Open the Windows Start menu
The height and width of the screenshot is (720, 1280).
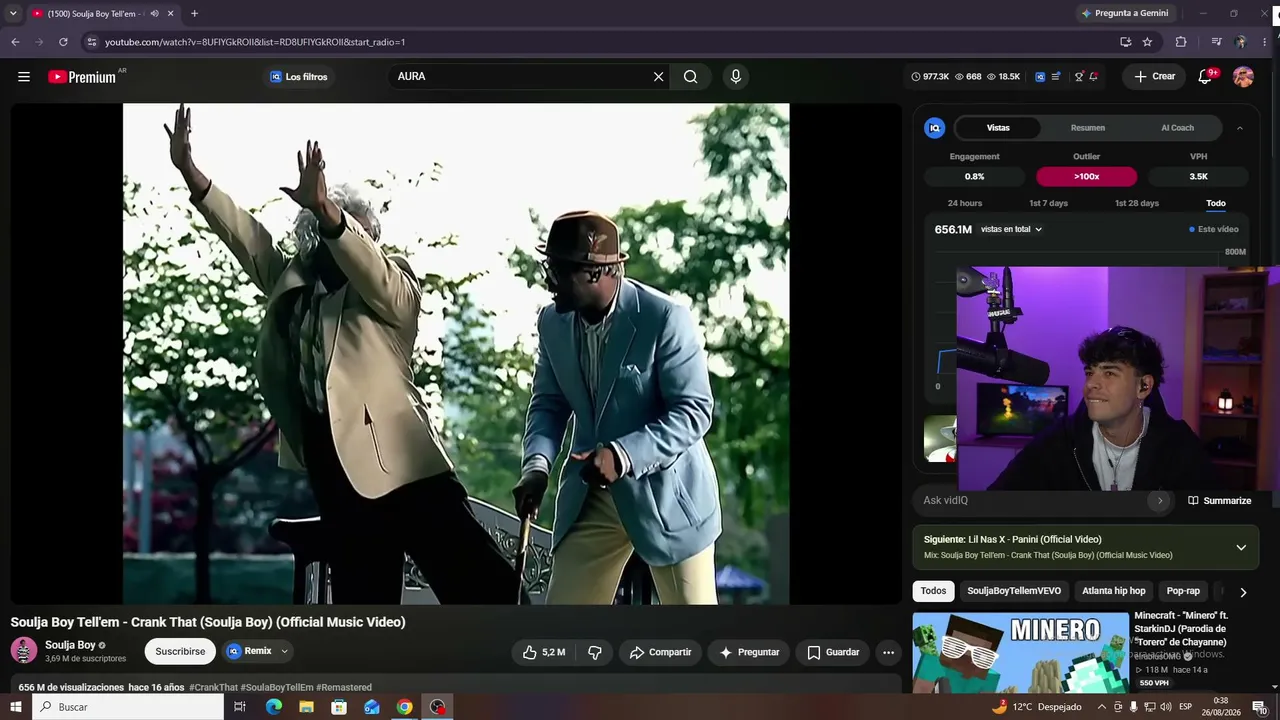click(16, 707)
